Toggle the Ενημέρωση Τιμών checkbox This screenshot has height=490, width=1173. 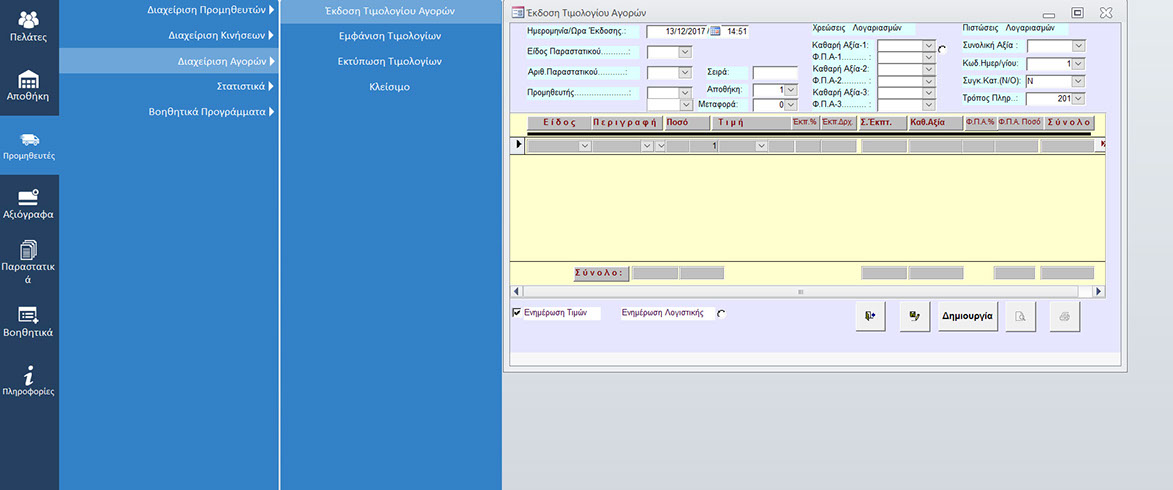click(517, 313)
